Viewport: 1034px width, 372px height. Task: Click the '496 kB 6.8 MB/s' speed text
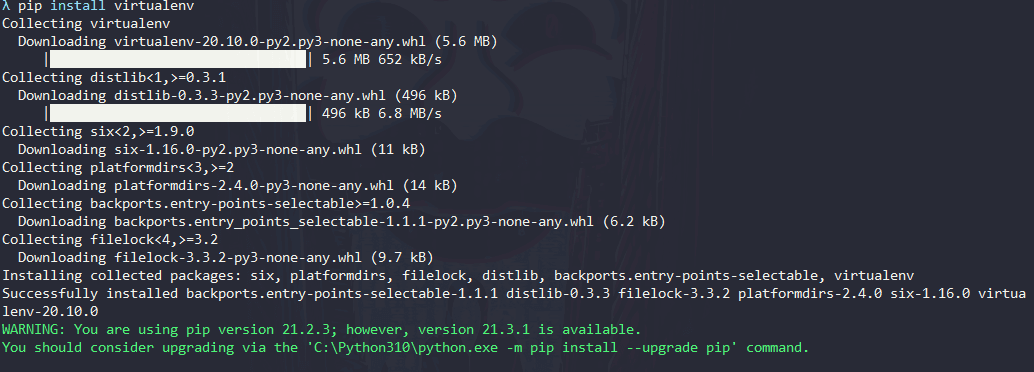coord(382,113)
